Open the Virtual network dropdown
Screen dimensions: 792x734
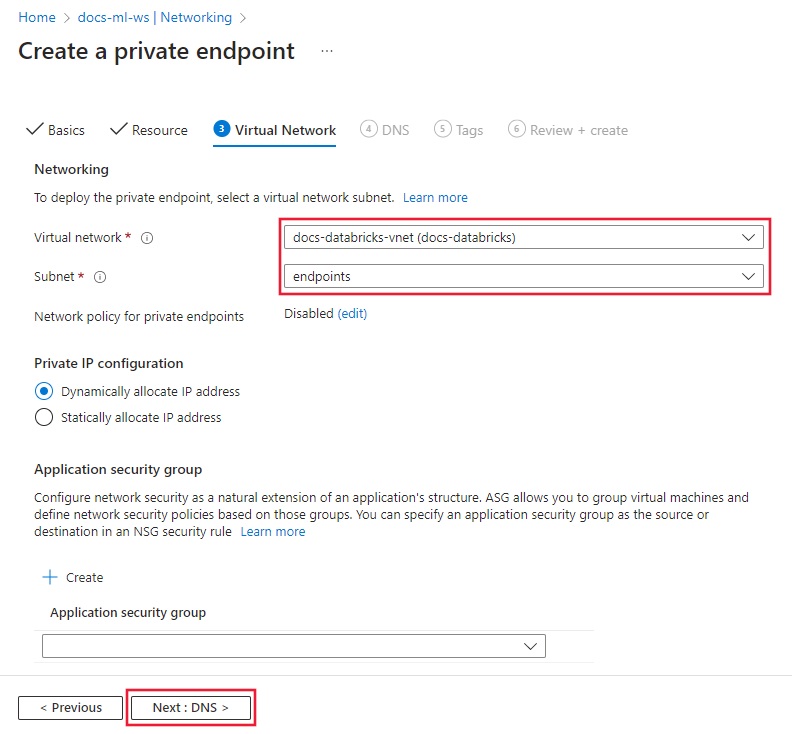523,237
